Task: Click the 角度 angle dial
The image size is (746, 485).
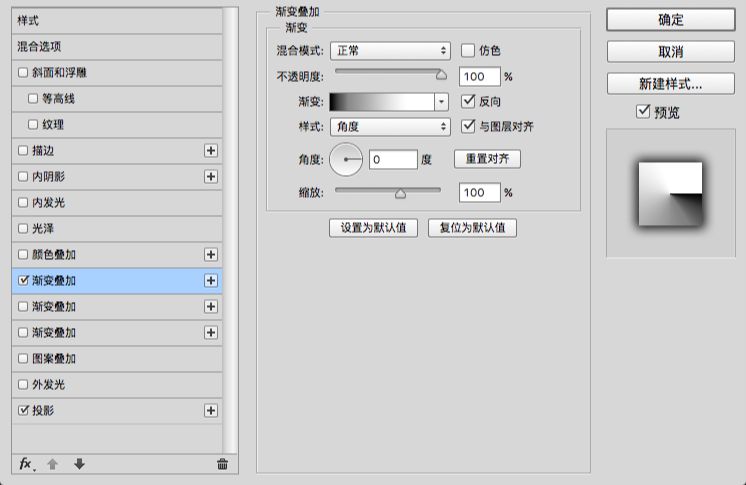Action: (346, 159)
